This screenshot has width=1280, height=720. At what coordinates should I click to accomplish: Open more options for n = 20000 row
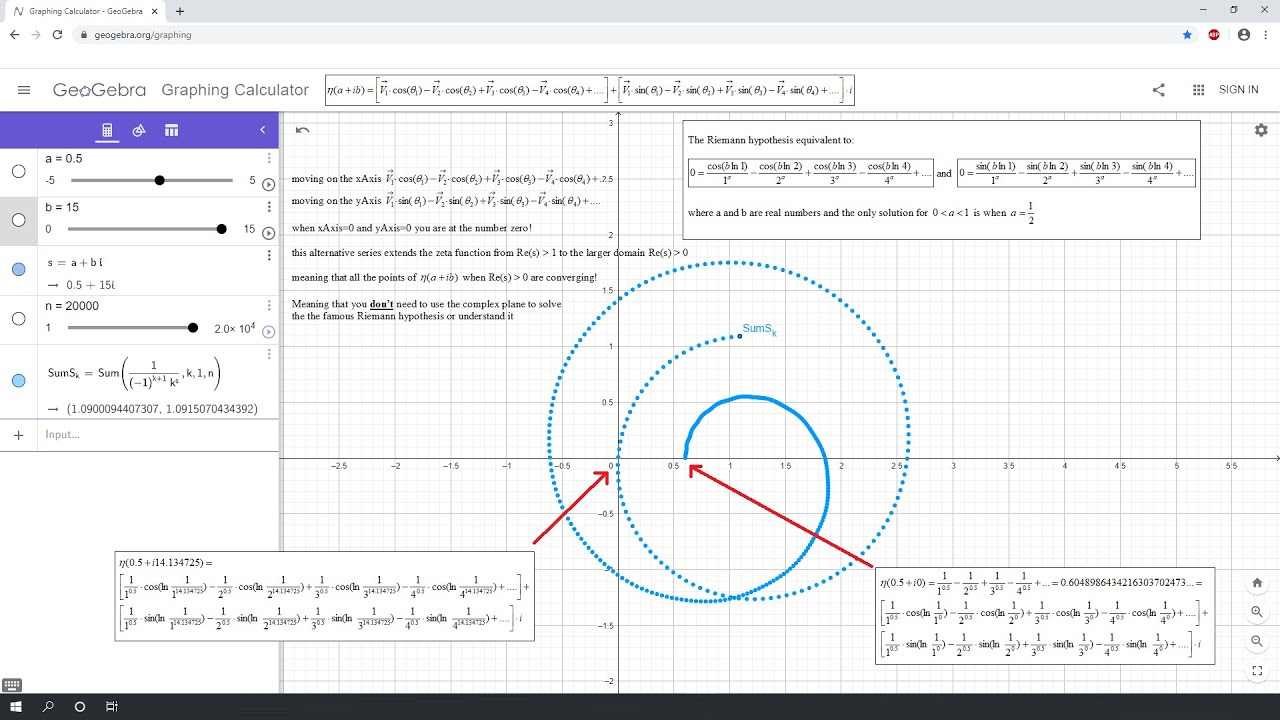point(269,305)
